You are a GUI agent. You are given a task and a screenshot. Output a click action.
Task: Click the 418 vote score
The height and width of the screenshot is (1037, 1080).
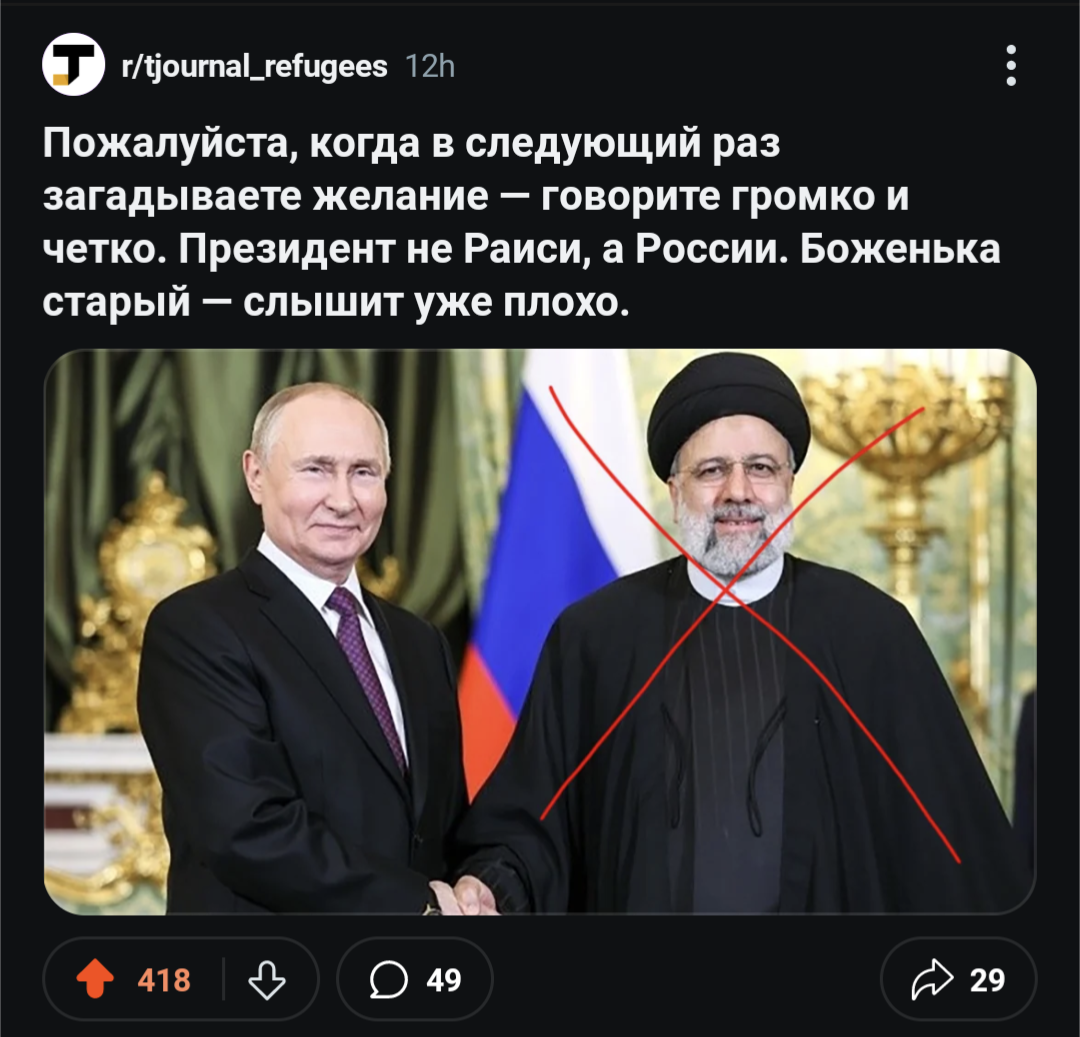(x=164, y=980)
